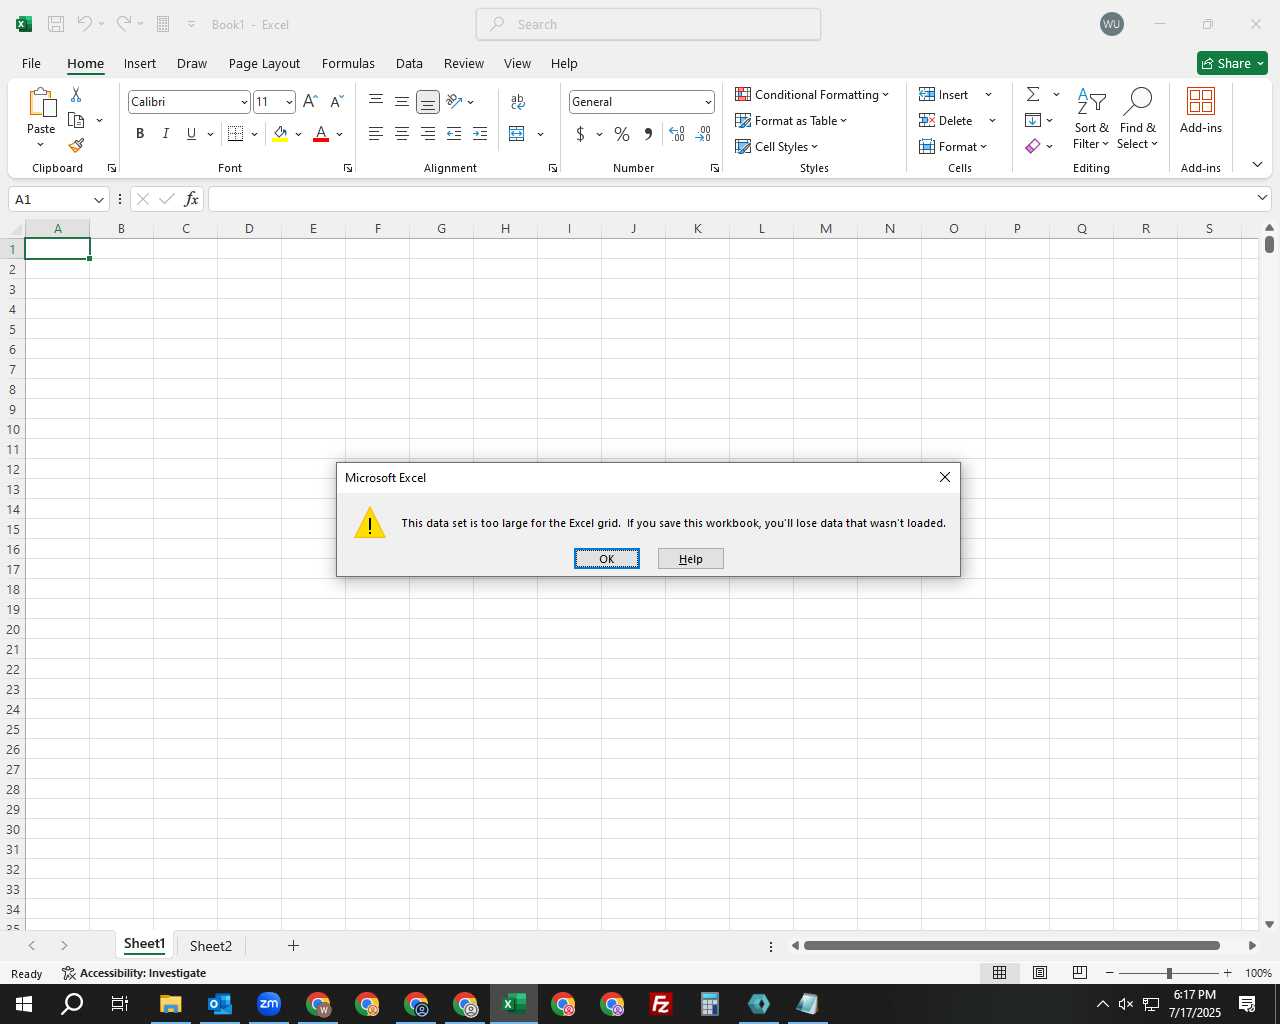Open Zoom app from the taskbar
This screenshot has width=1280, height=1024.
269,1004
